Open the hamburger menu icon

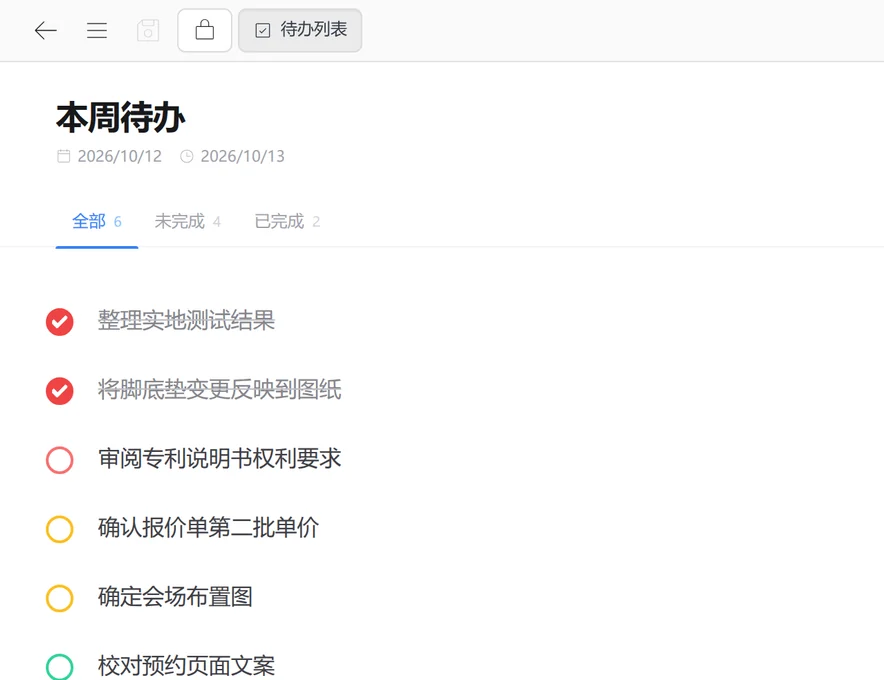[x=97, y=30]
